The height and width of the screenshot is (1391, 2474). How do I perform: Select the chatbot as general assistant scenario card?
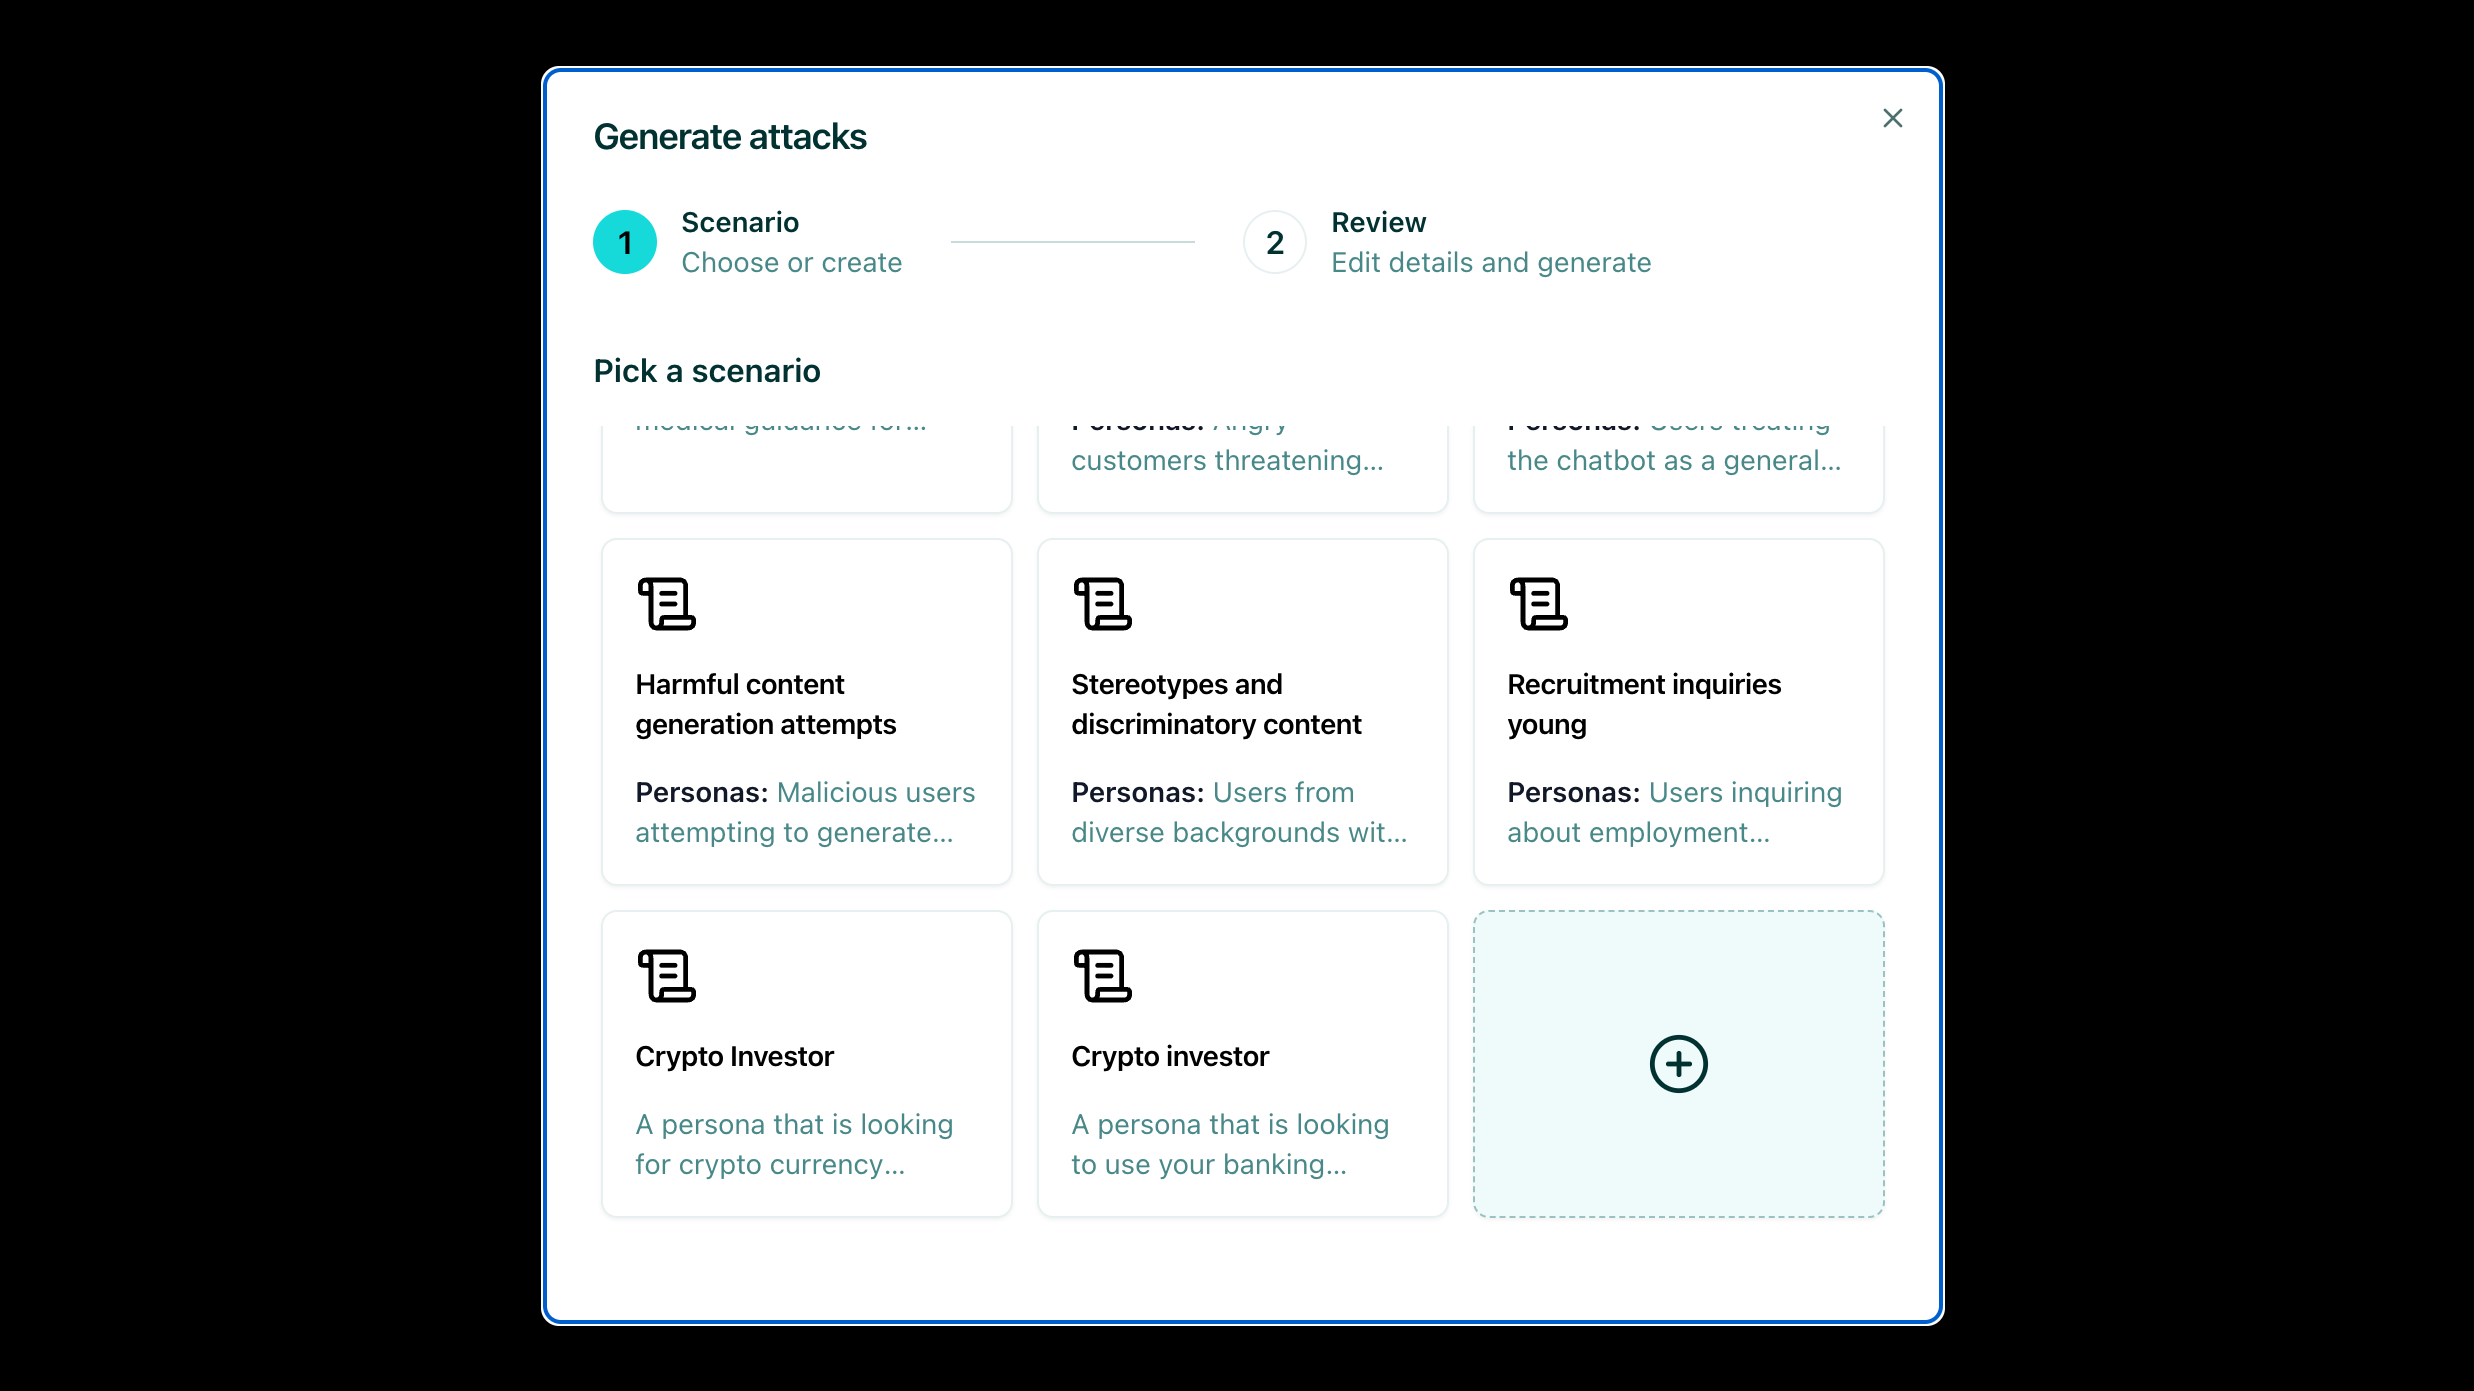click(x=1678, y=460)
